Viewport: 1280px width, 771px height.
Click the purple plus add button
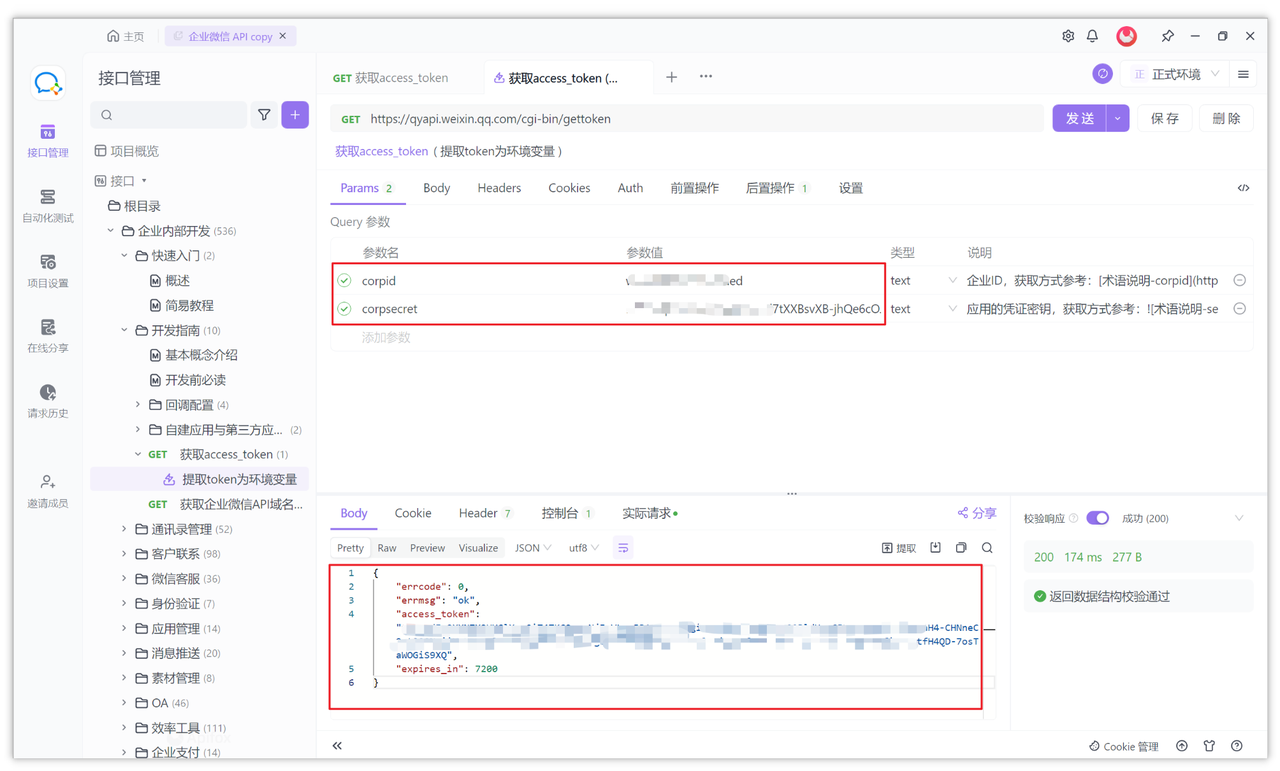pyautogui.click(x=295, y=115)
